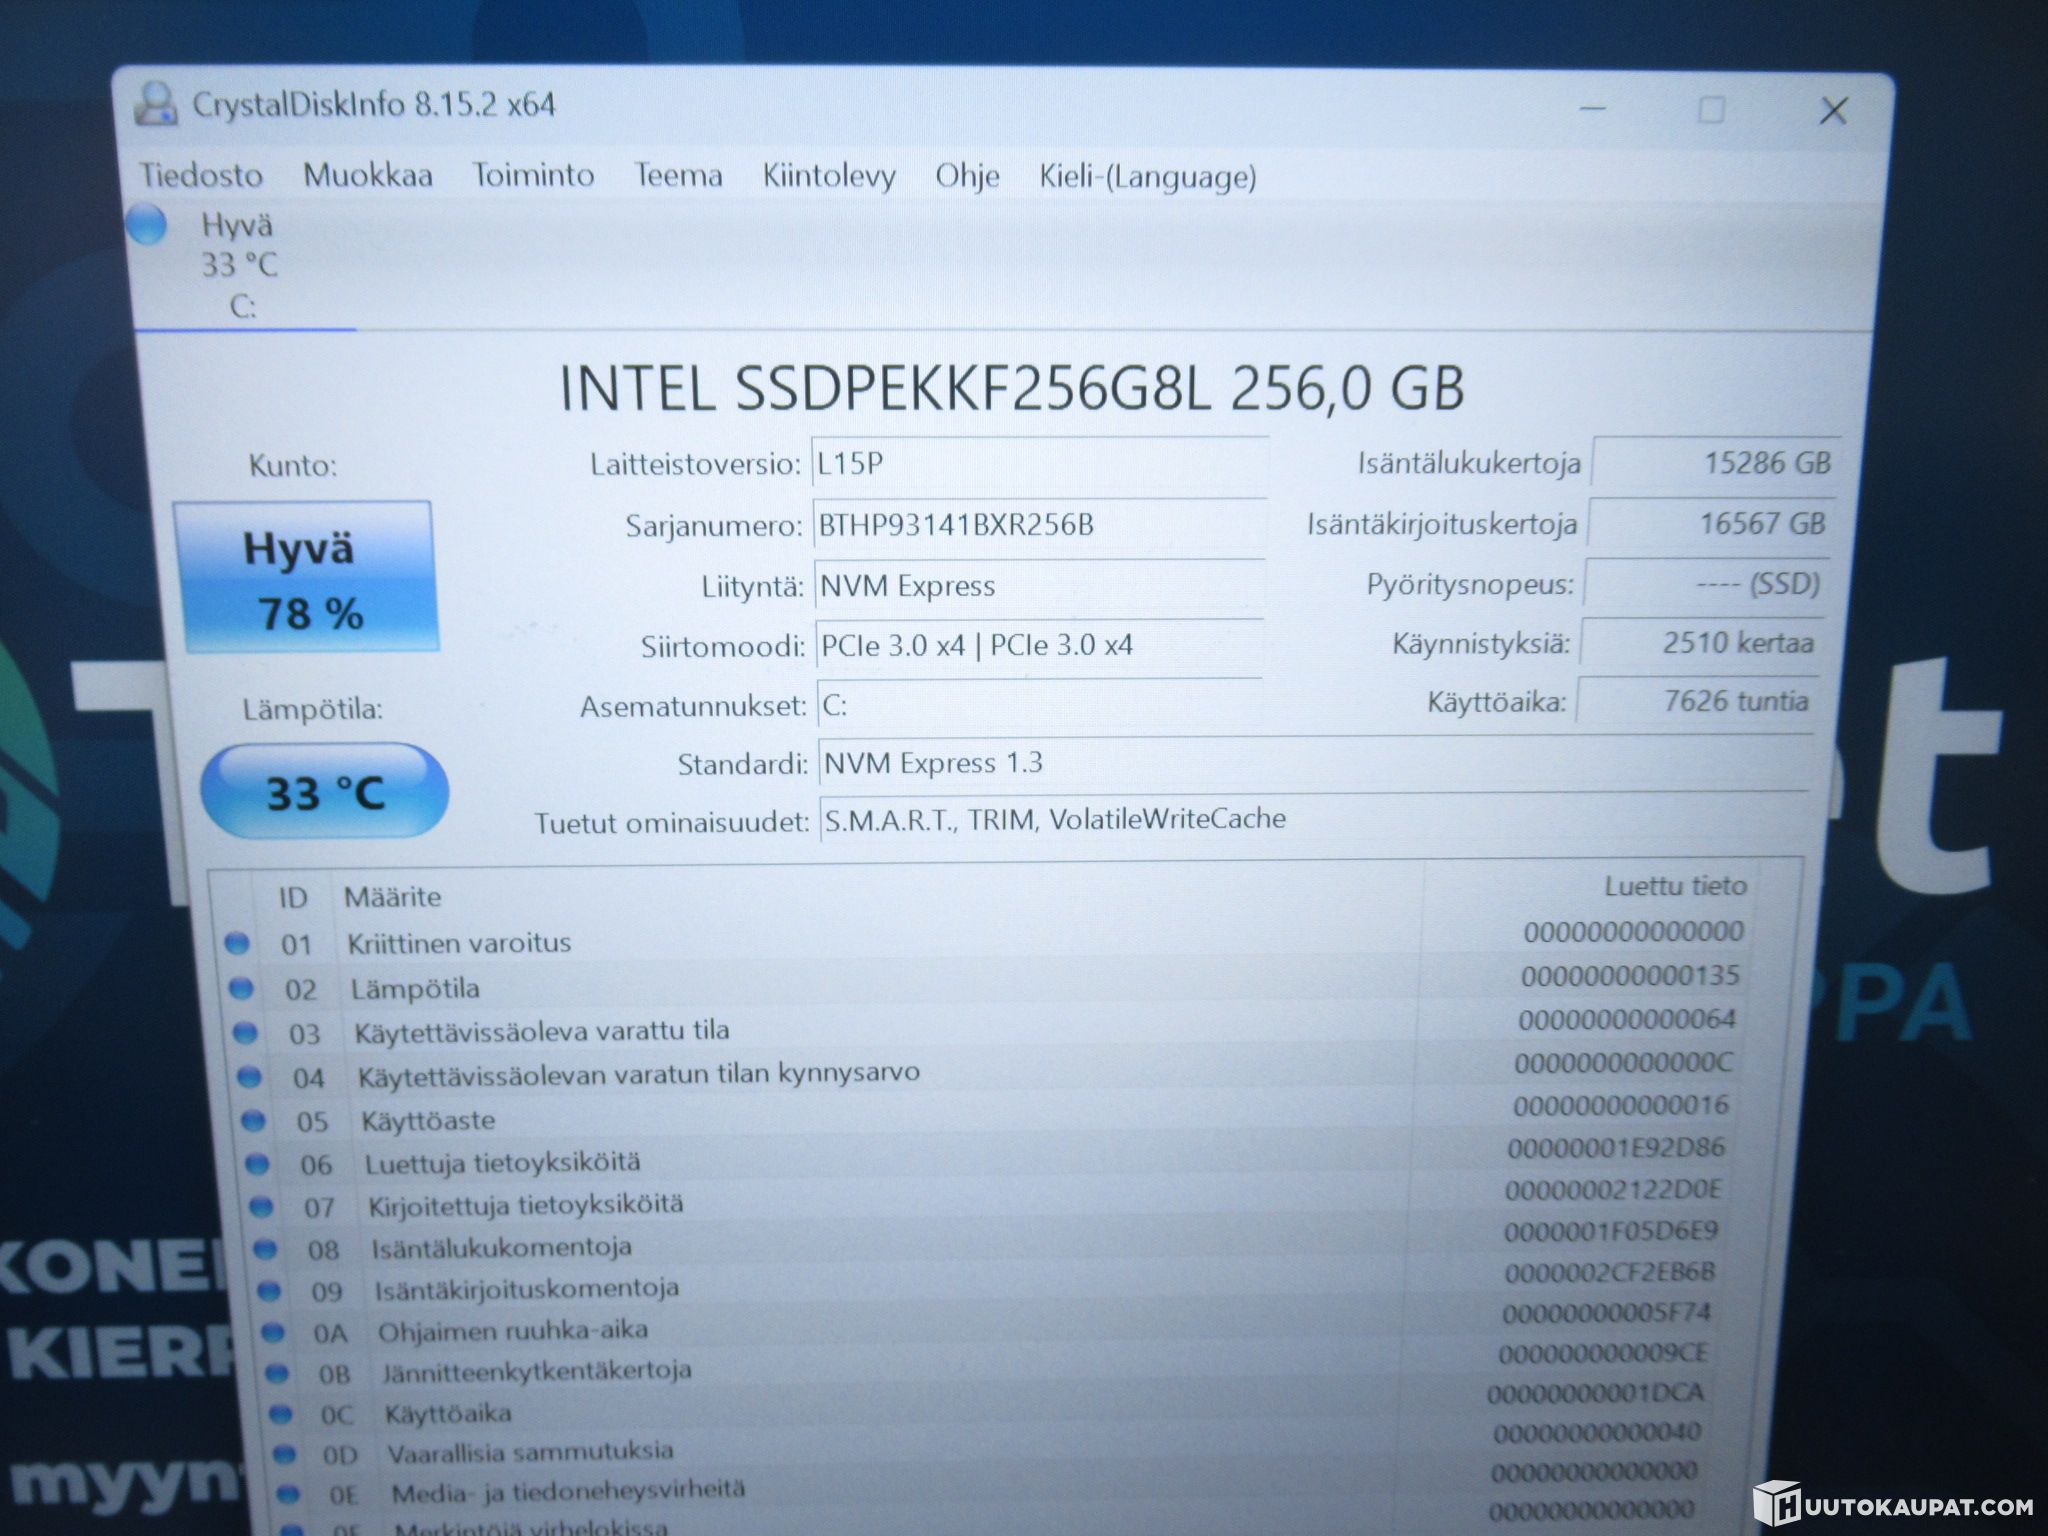Click raw value 0000002CF2EB6B
The image size is (2048, 1536).
[x=1610, y=1272]
